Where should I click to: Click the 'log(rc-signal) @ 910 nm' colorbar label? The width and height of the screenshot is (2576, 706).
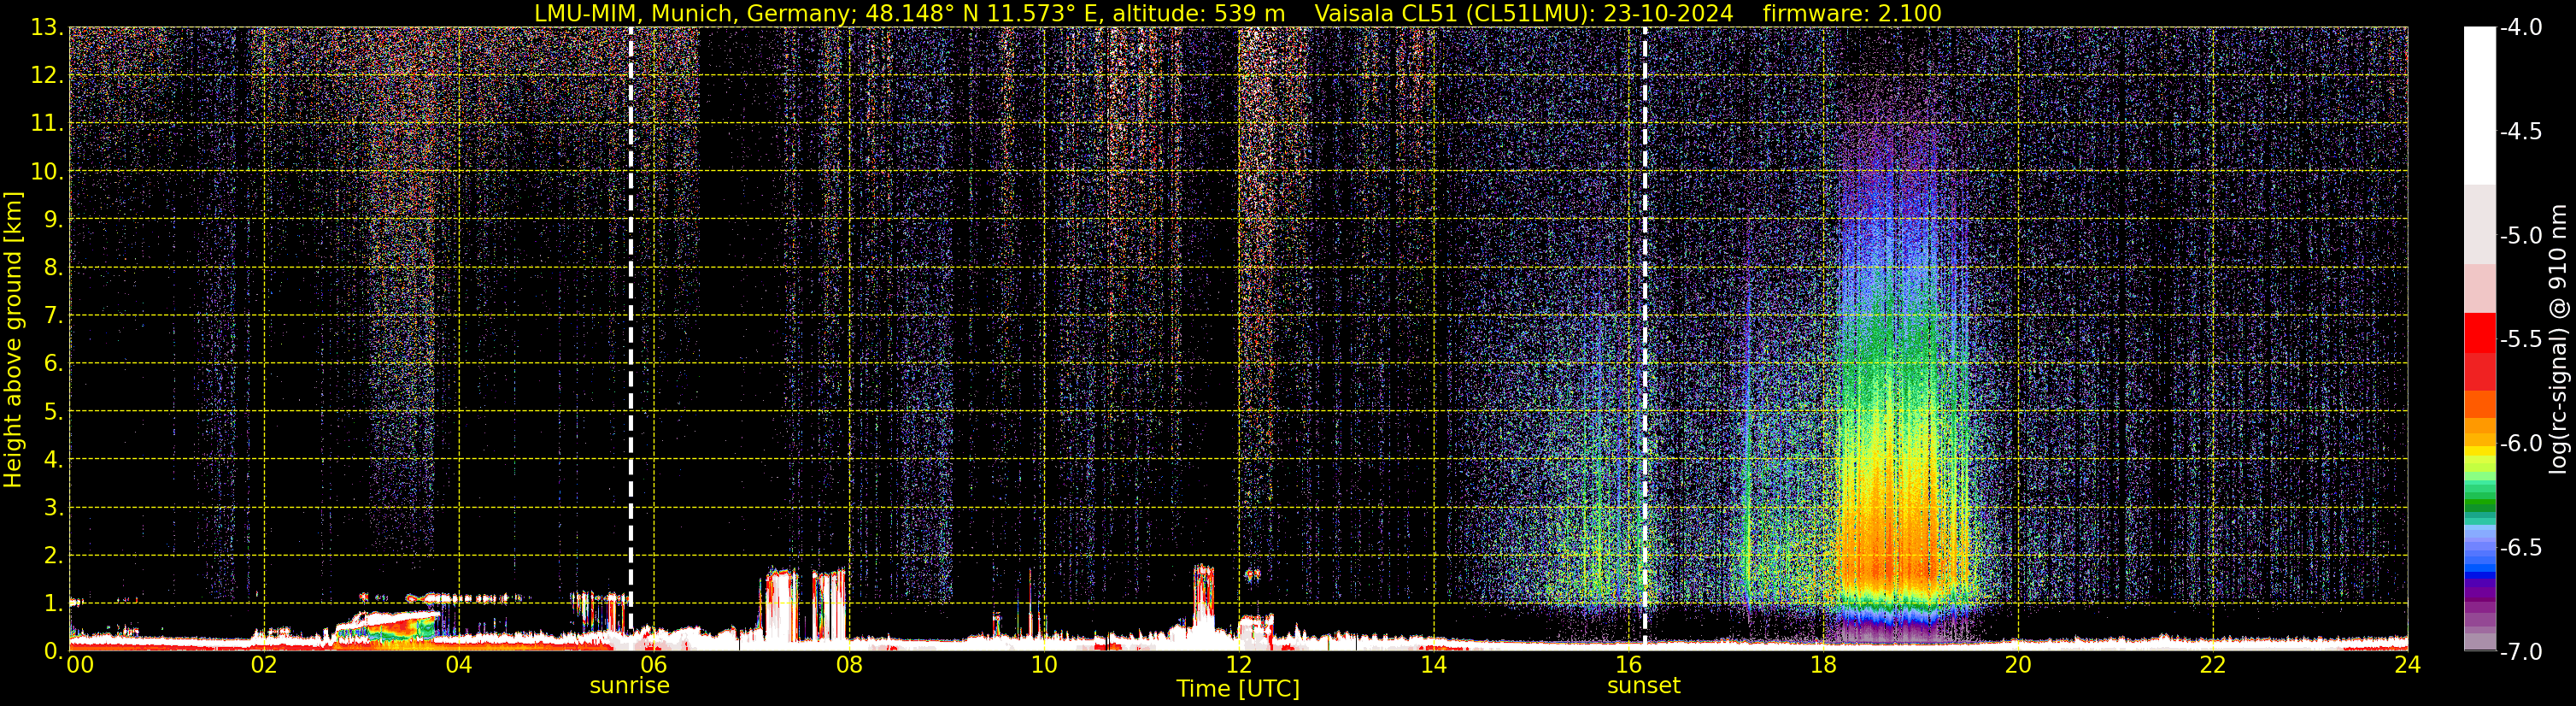(x=2558, y=339)
